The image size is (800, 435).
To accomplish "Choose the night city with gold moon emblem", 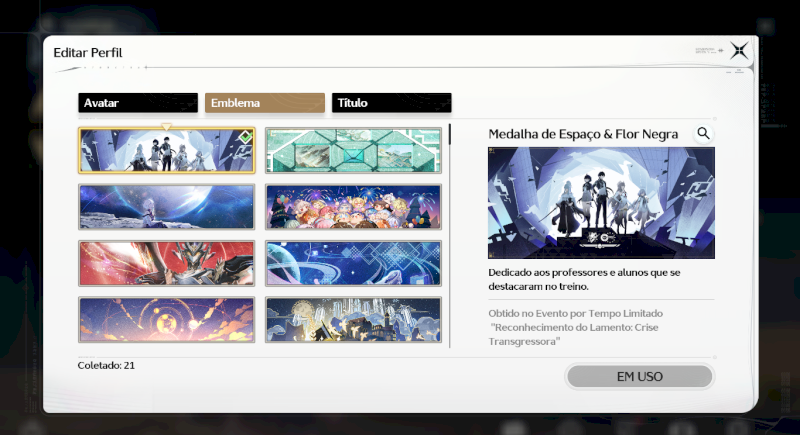I will click(x=353, y=320).
